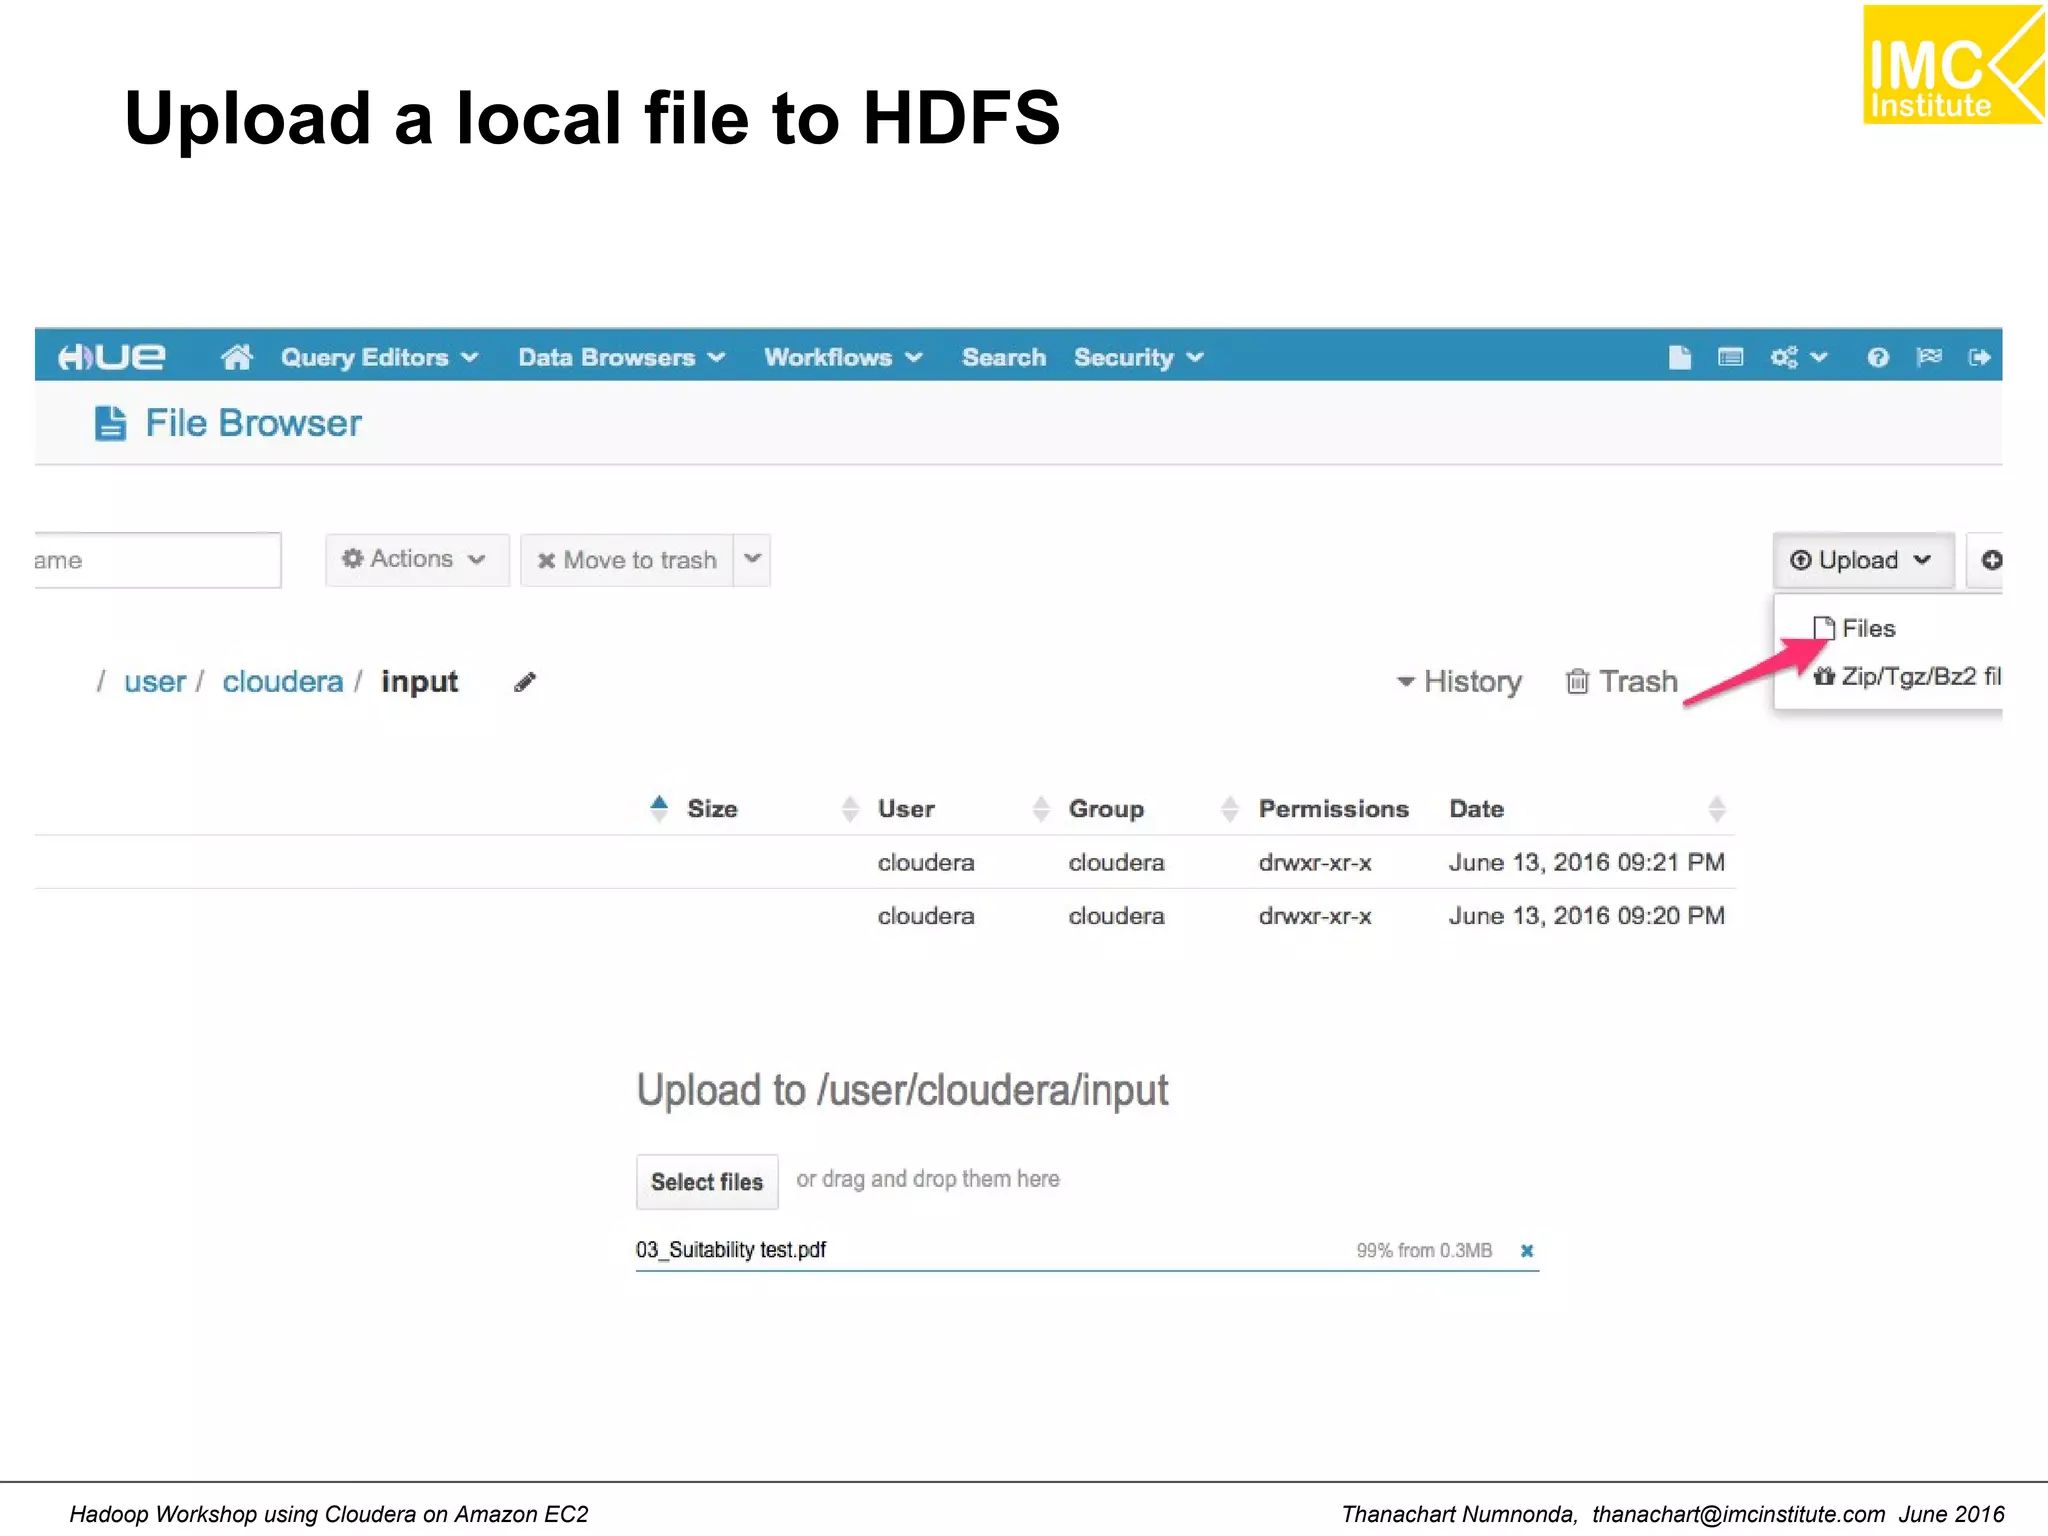The image size is (2048, 1536).
Task: Open the Actions dropdown
Action: pos(417,559)
